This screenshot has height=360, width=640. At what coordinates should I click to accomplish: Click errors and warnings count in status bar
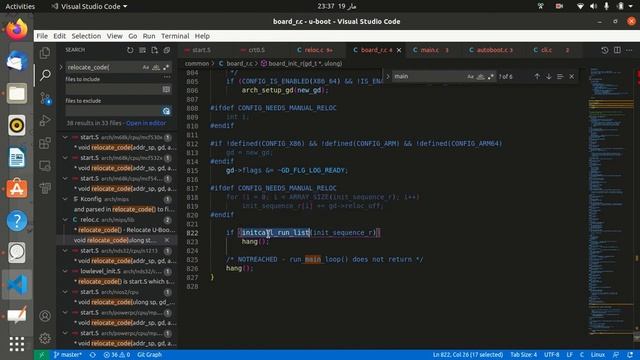[117, 355]
